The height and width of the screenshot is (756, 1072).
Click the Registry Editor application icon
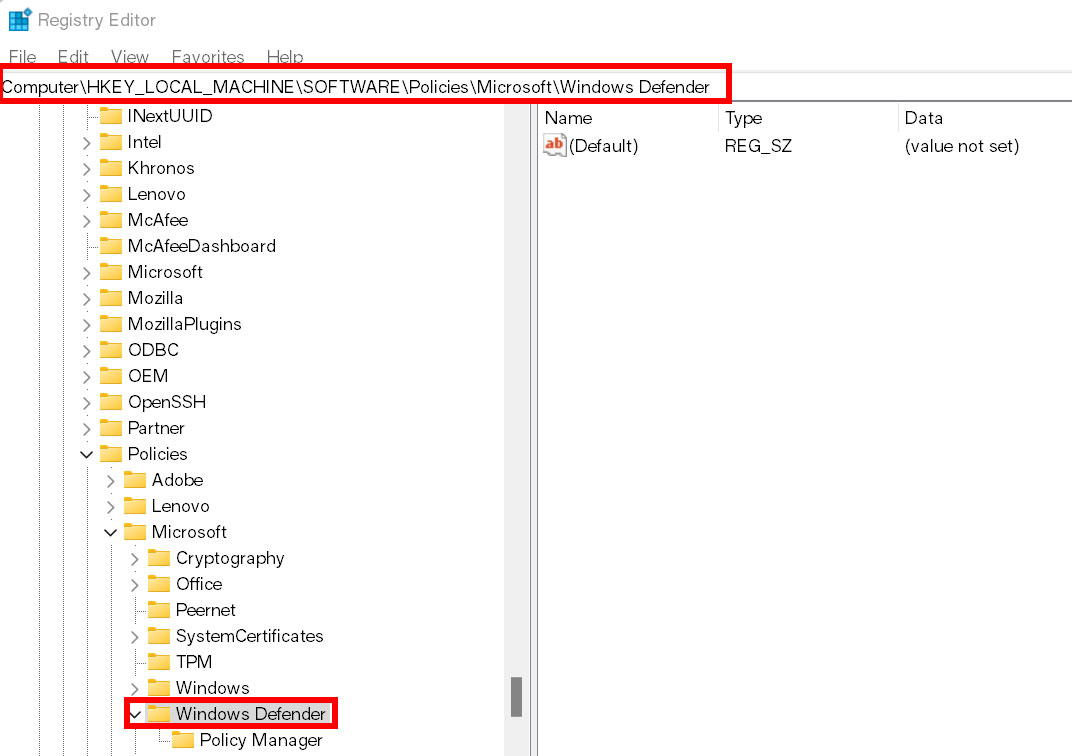[x=21, y=19]
